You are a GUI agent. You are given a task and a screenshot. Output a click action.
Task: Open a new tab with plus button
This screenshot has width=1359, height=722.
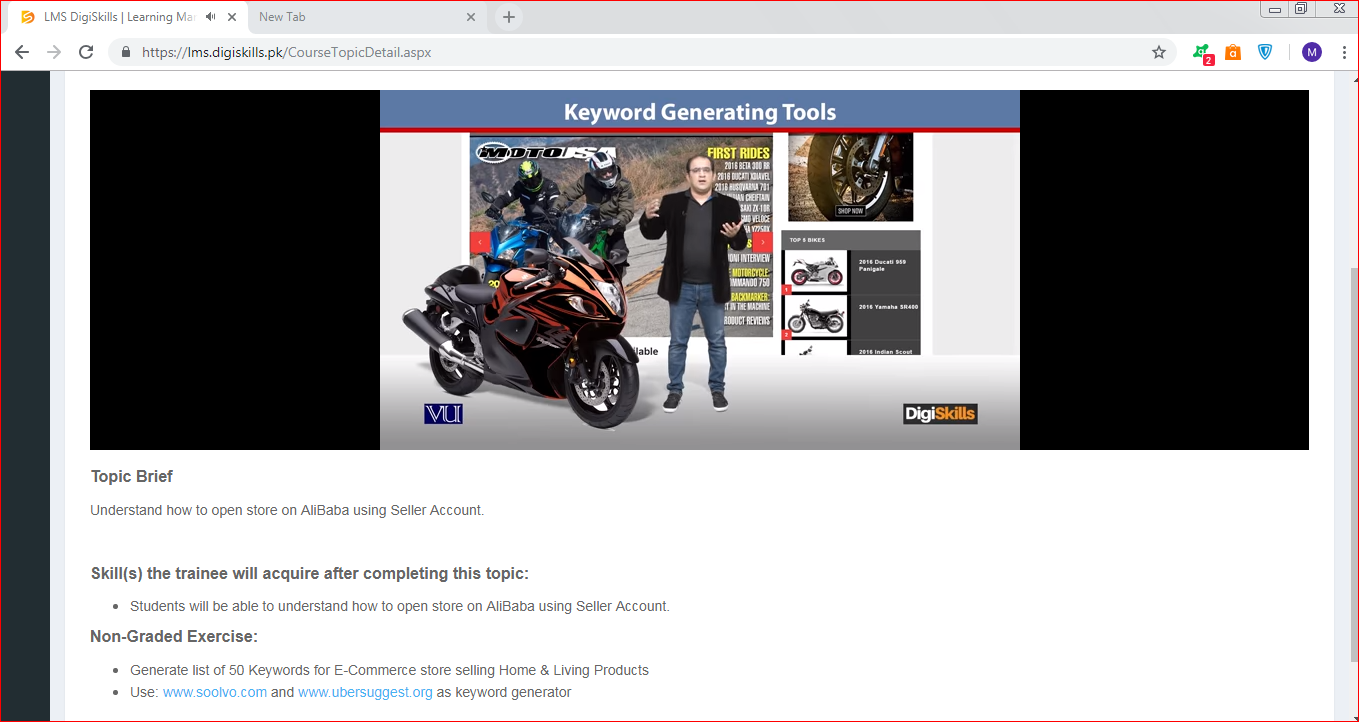[x=509, y=17]
